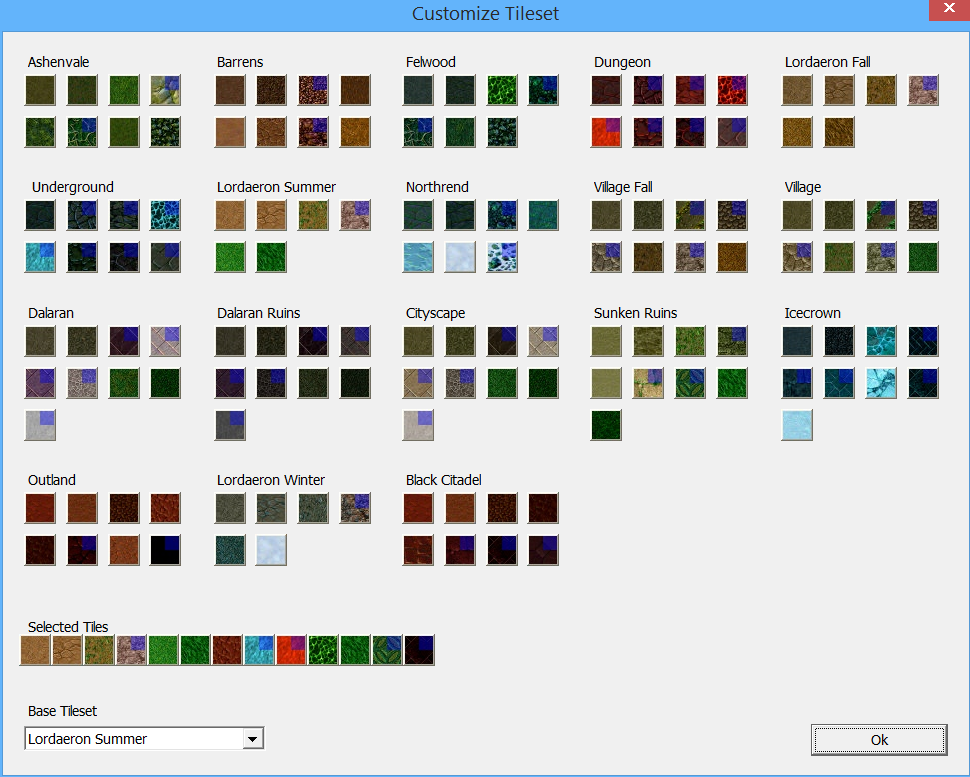This screenshot has width=970, height=777.
Task: Choose the snow tile in Lordaeron Winter
Action: 272,550
